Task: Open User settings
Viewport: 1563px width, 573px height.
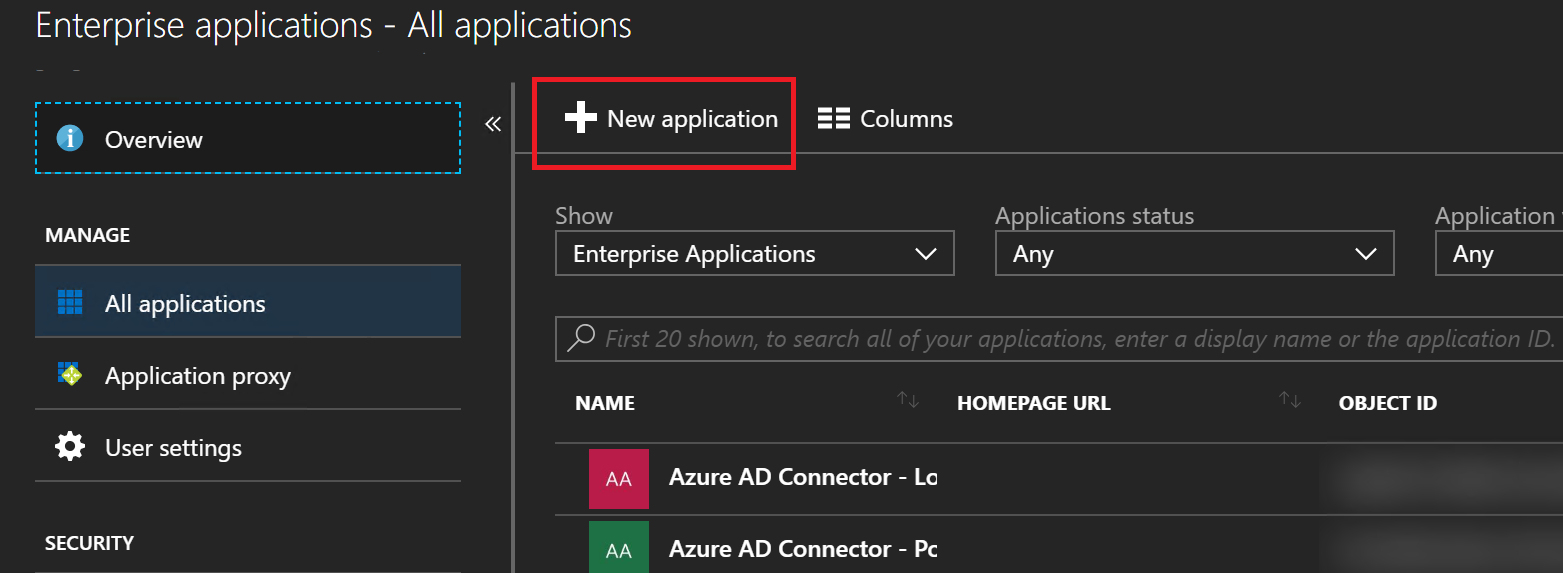Action: coord(248,447)
